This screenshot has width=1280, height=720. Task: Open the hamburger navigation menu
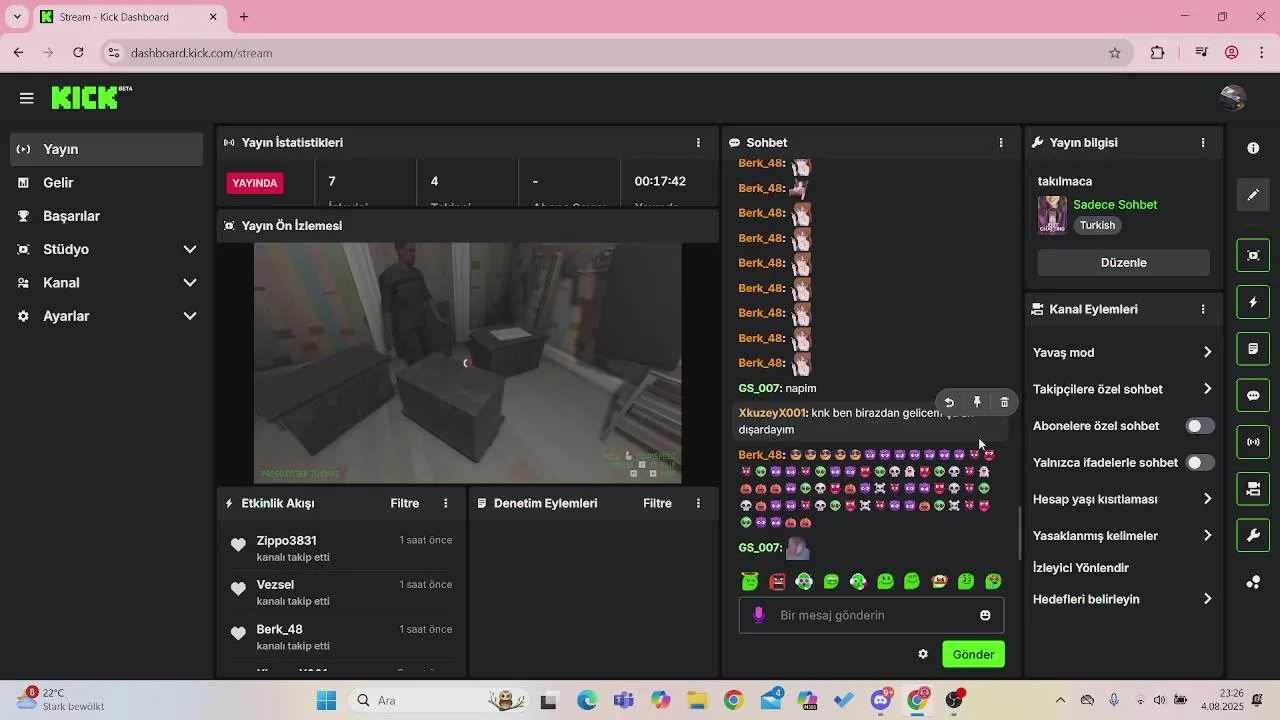(27, 98)
